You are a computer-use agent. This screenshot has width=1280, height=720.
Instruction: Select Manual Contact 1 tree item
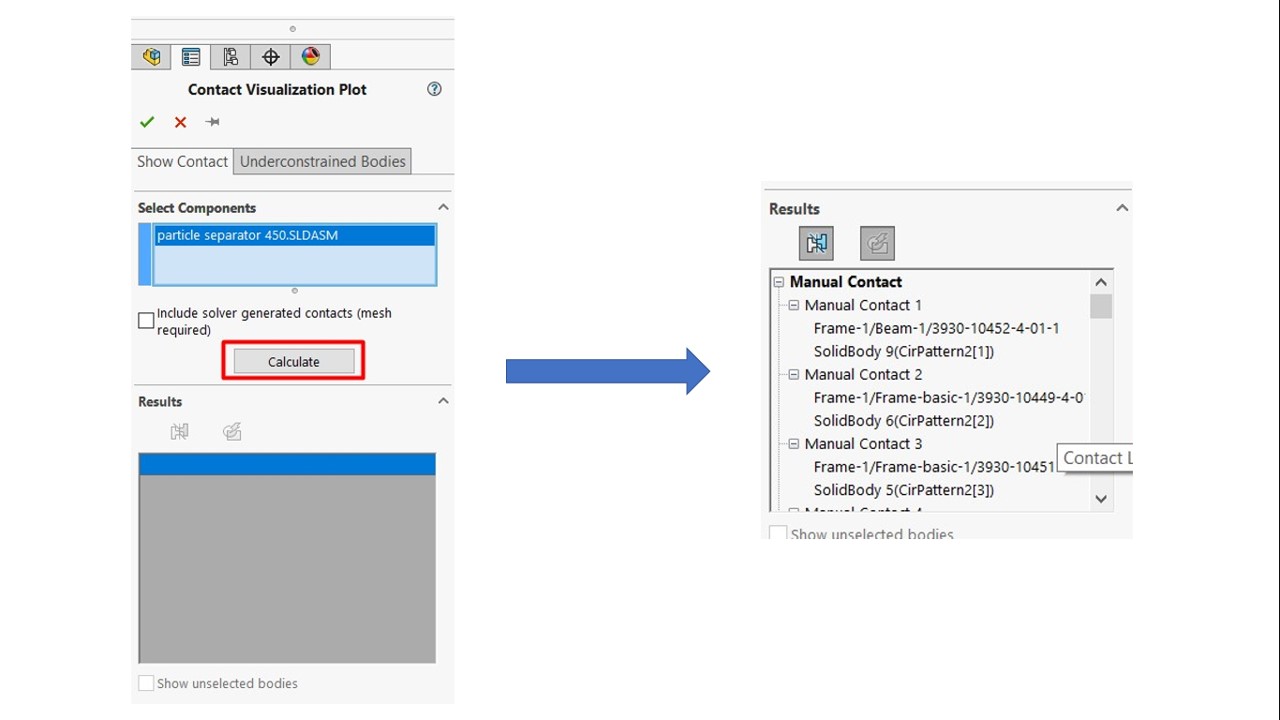863,305
